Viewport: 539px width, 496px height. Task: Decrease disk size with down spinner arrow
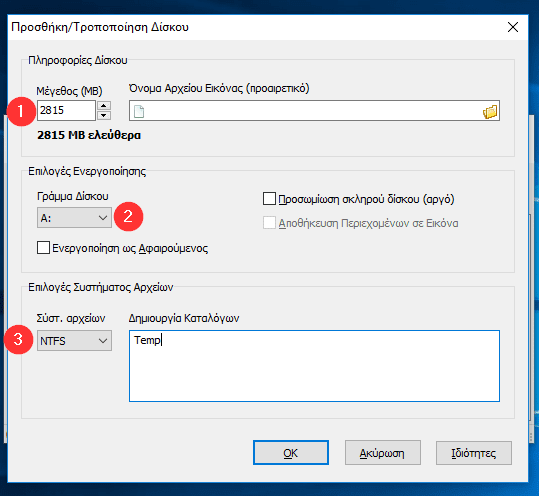[x=104, y=115]
